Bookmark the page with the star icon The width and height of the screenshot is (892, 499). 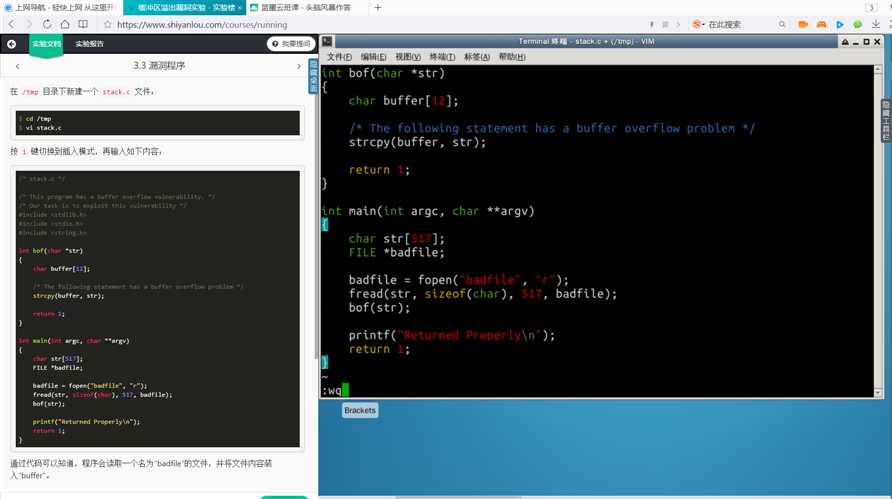tap(108, 24)
